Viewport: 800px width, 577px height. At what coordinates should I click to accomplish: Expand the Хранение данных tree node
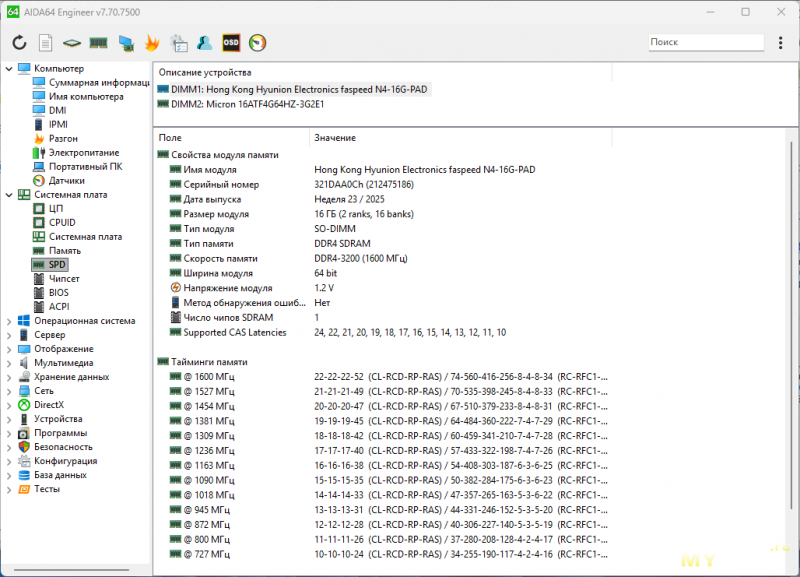coord(9,377)
